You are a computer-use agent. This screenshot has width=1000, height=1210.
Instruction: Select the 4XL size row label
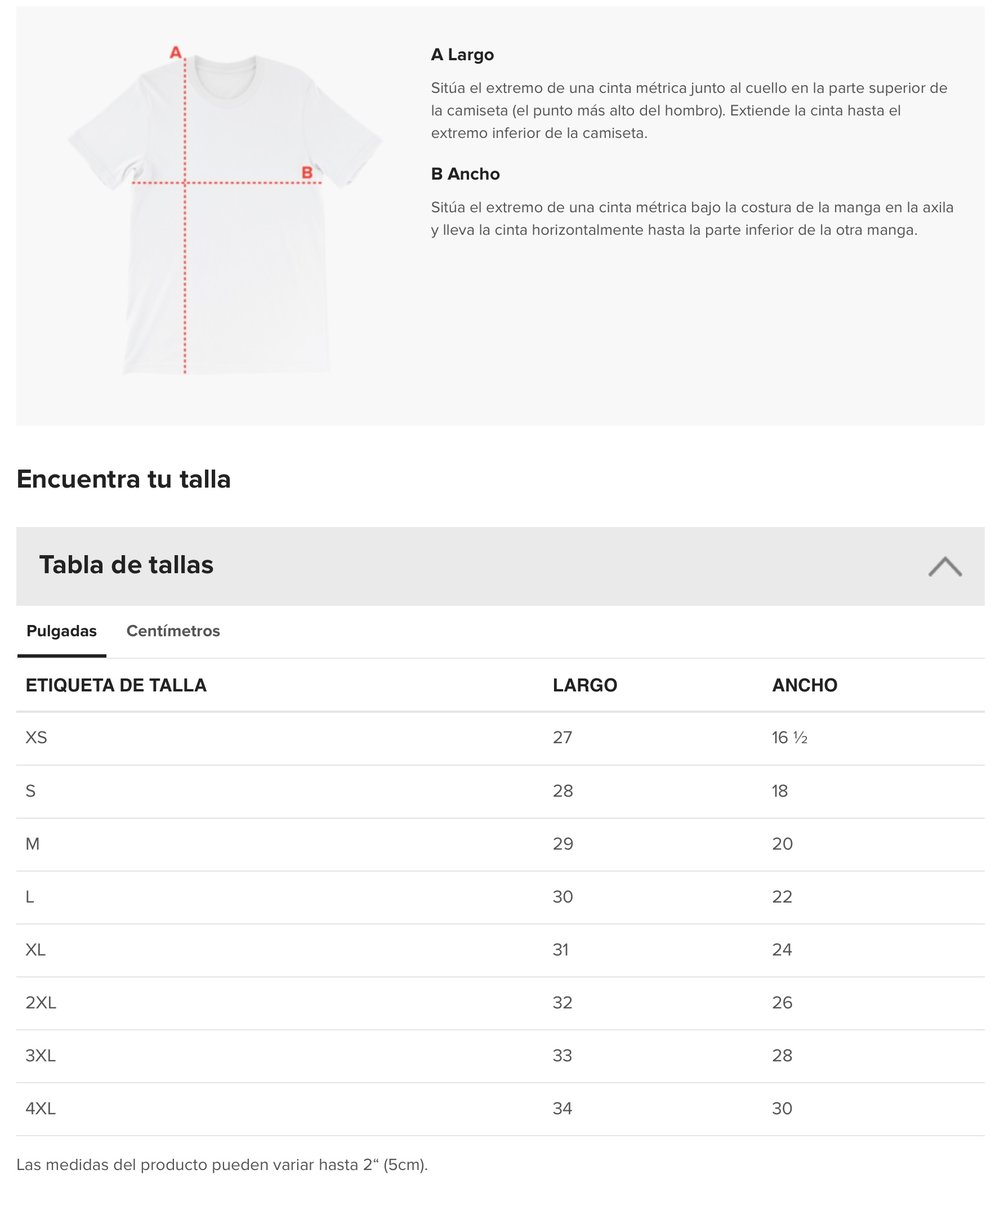[41, 1109]
